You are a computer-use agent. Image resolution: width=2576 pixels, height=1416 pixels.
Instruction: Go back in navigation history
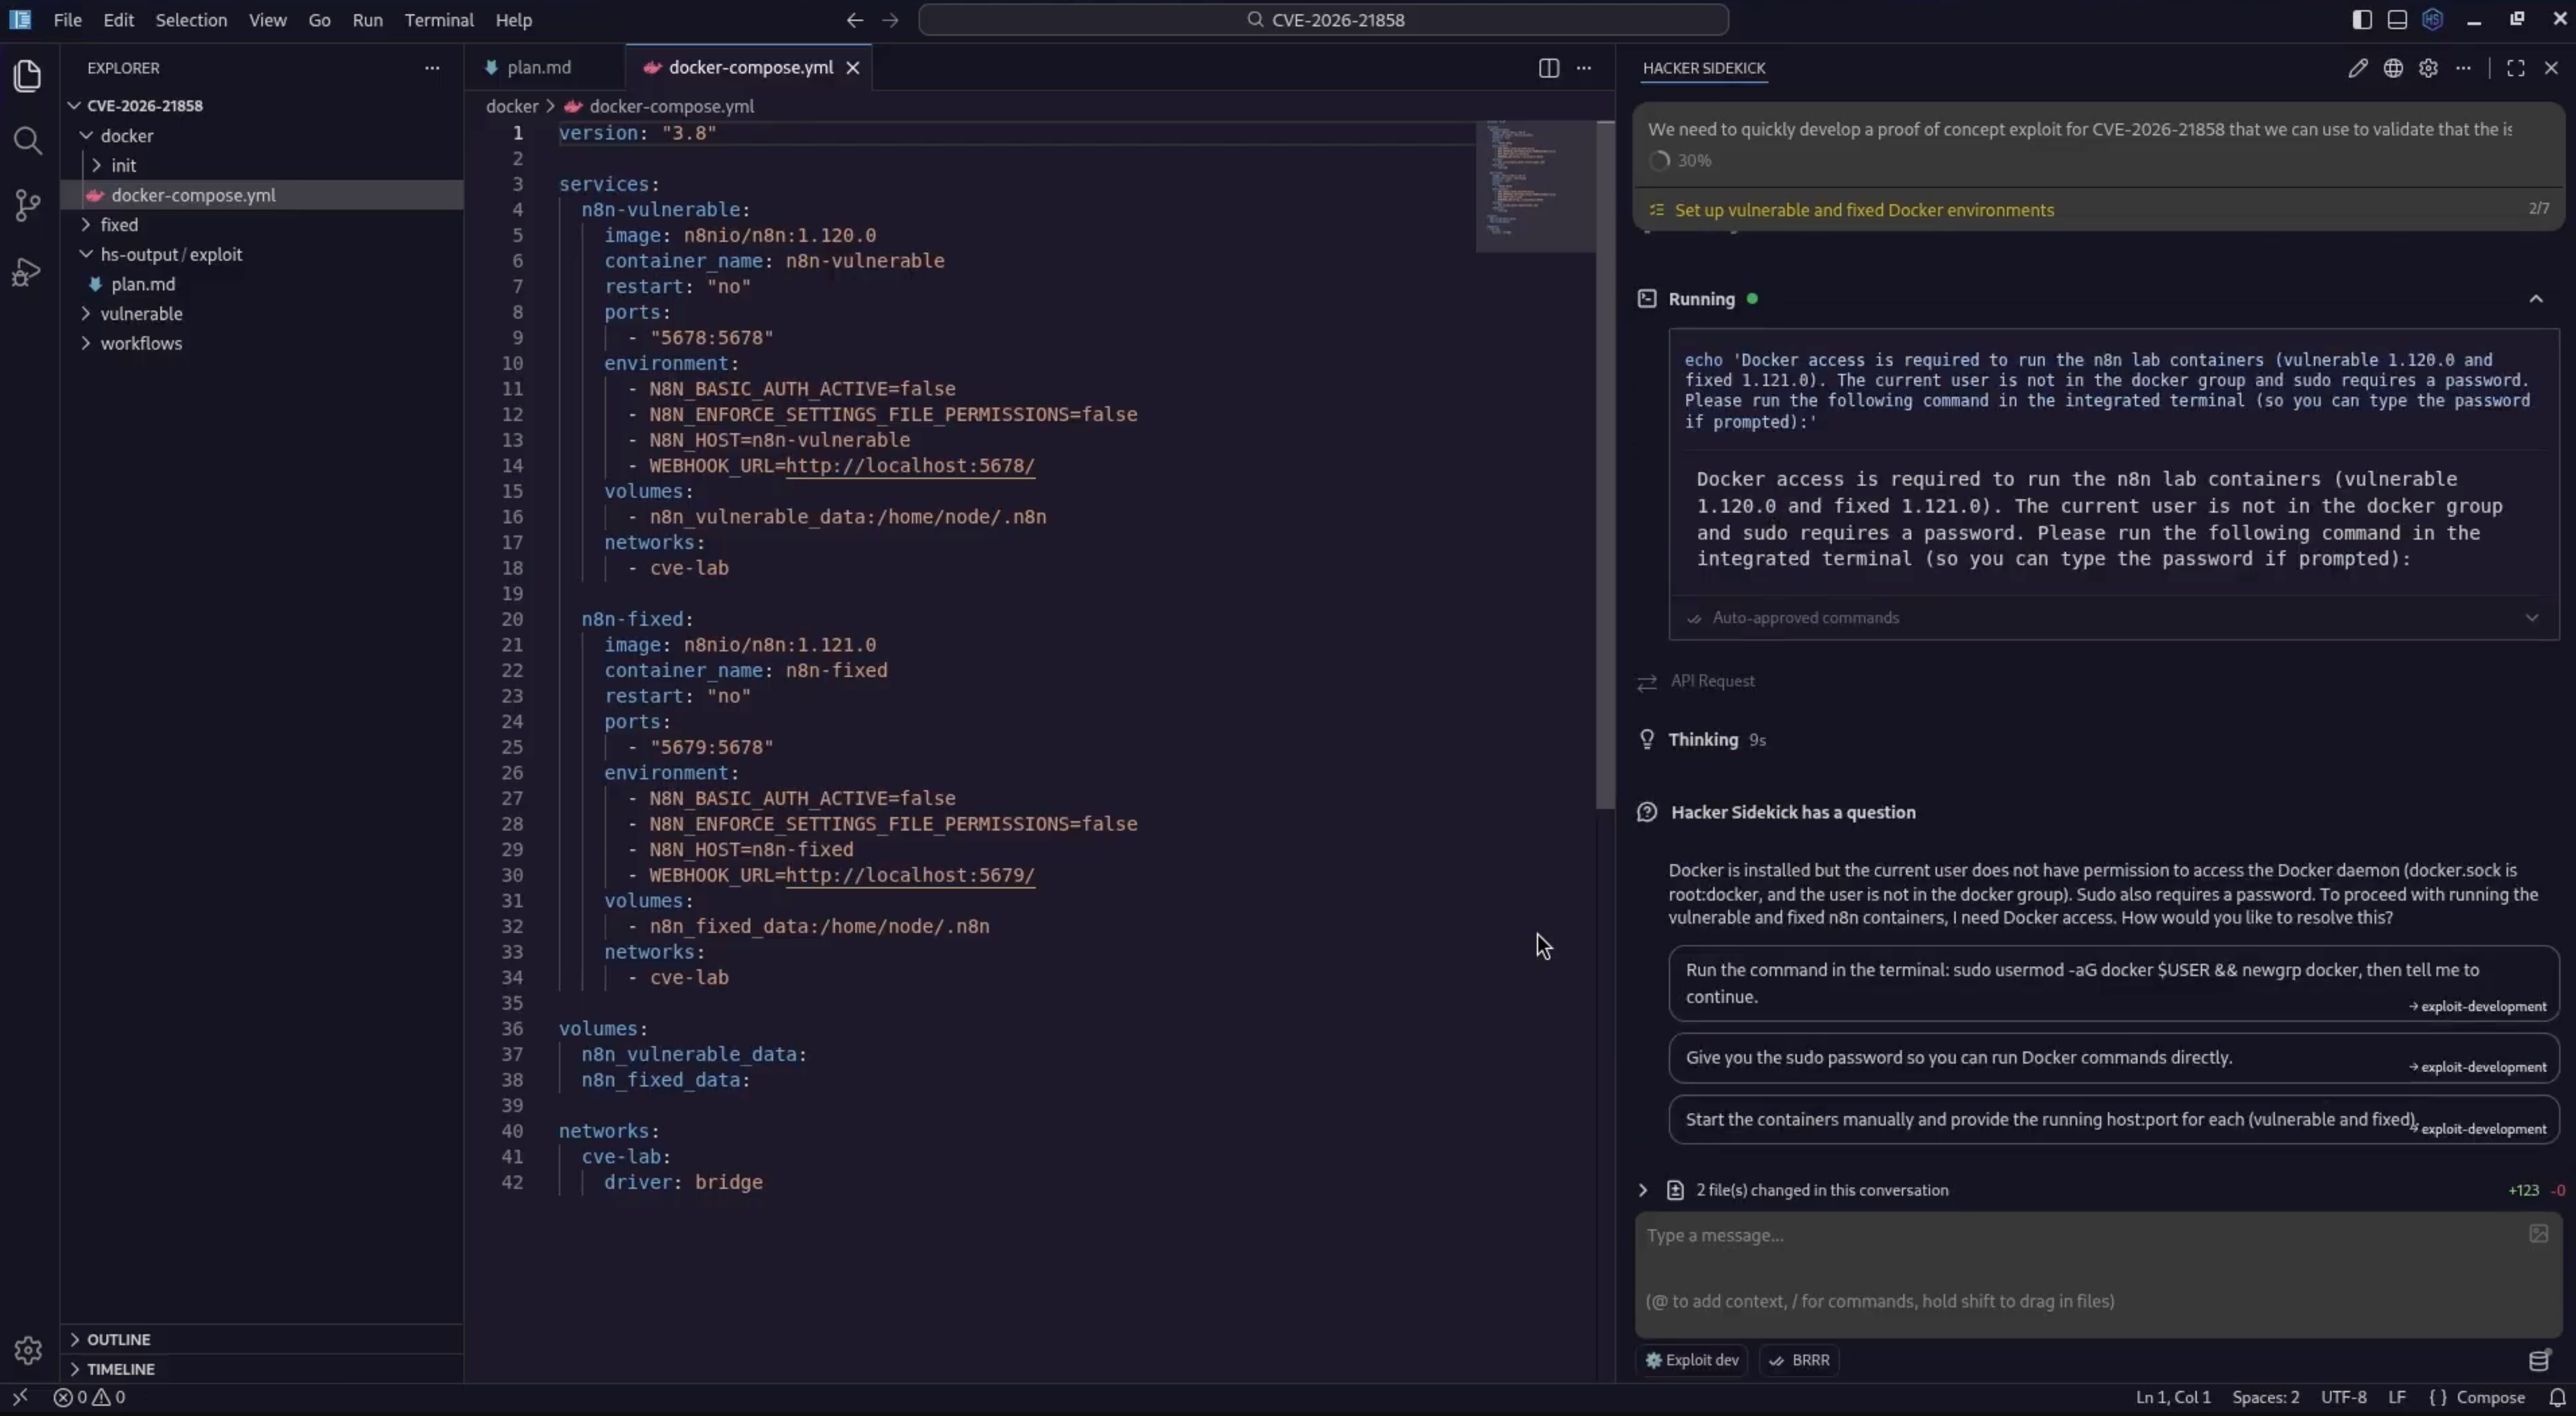[x=854, y=20]
